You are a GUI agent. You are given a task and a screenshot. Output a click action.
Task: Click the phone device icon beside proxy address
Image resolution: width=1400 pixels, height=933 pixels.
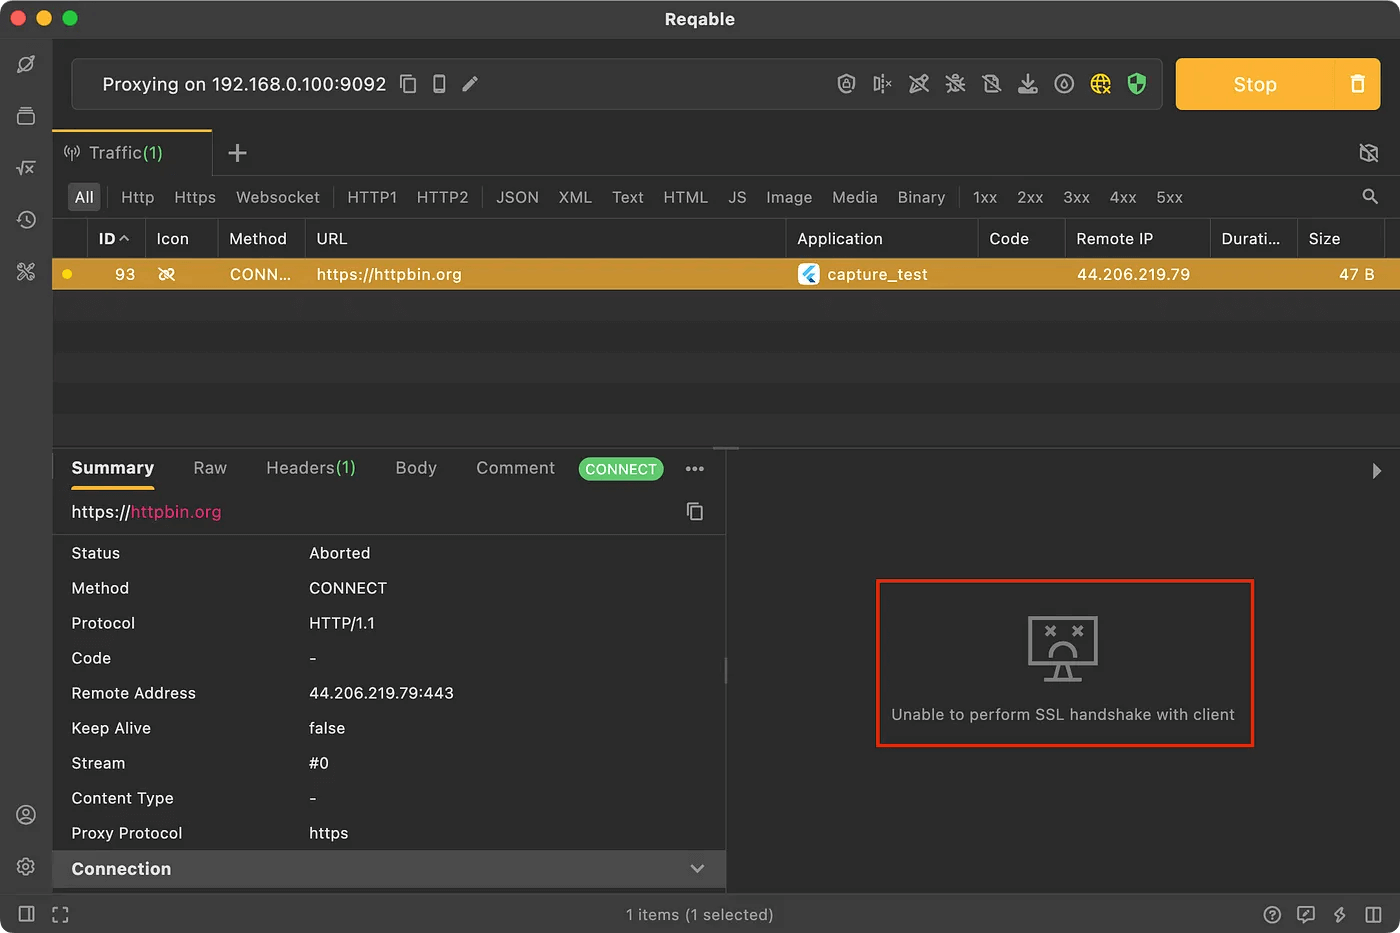(x=439, y=84)
